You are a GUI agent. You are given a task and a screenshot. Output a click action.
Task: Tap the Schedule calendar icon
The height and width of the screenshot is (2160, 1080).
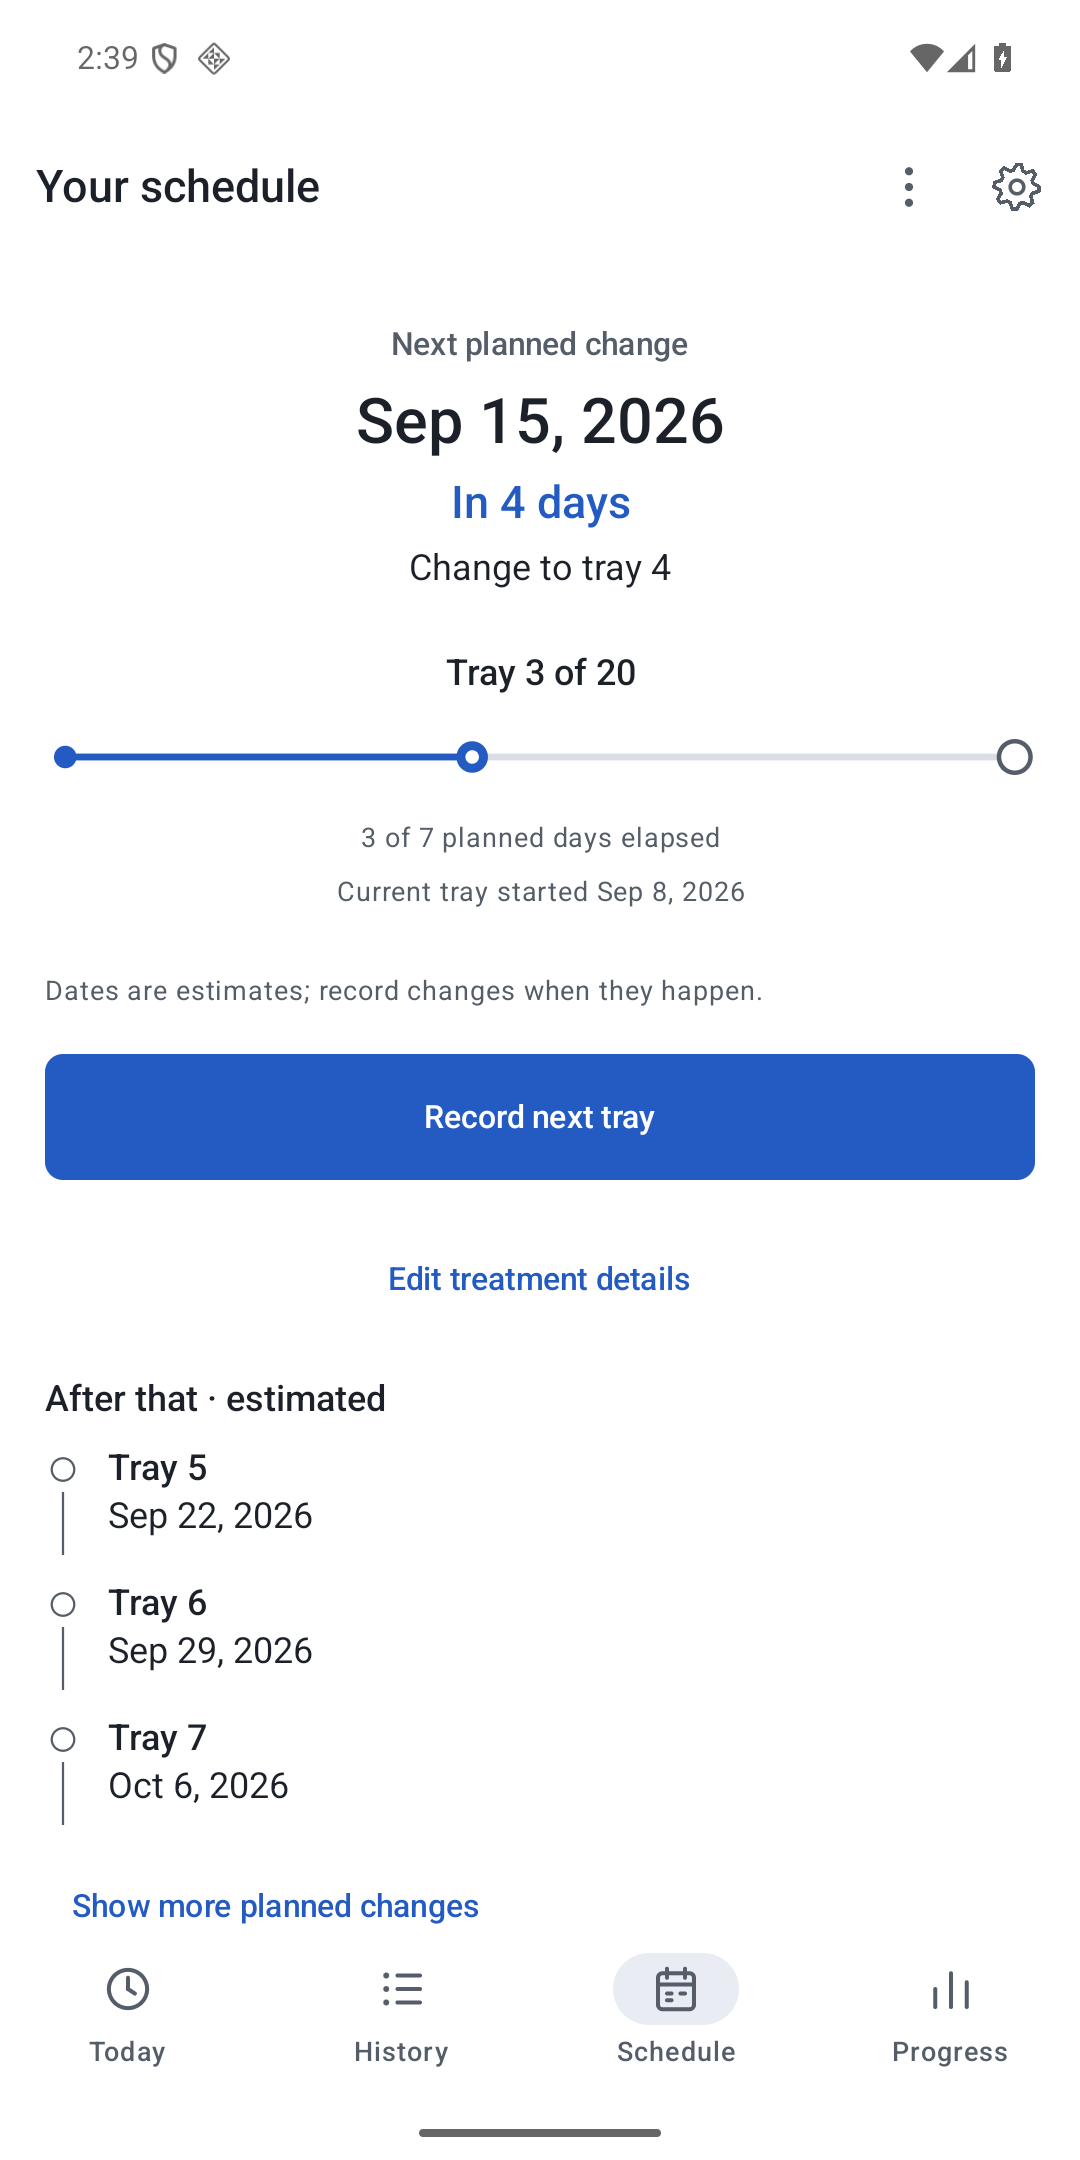click(676, 1989)
